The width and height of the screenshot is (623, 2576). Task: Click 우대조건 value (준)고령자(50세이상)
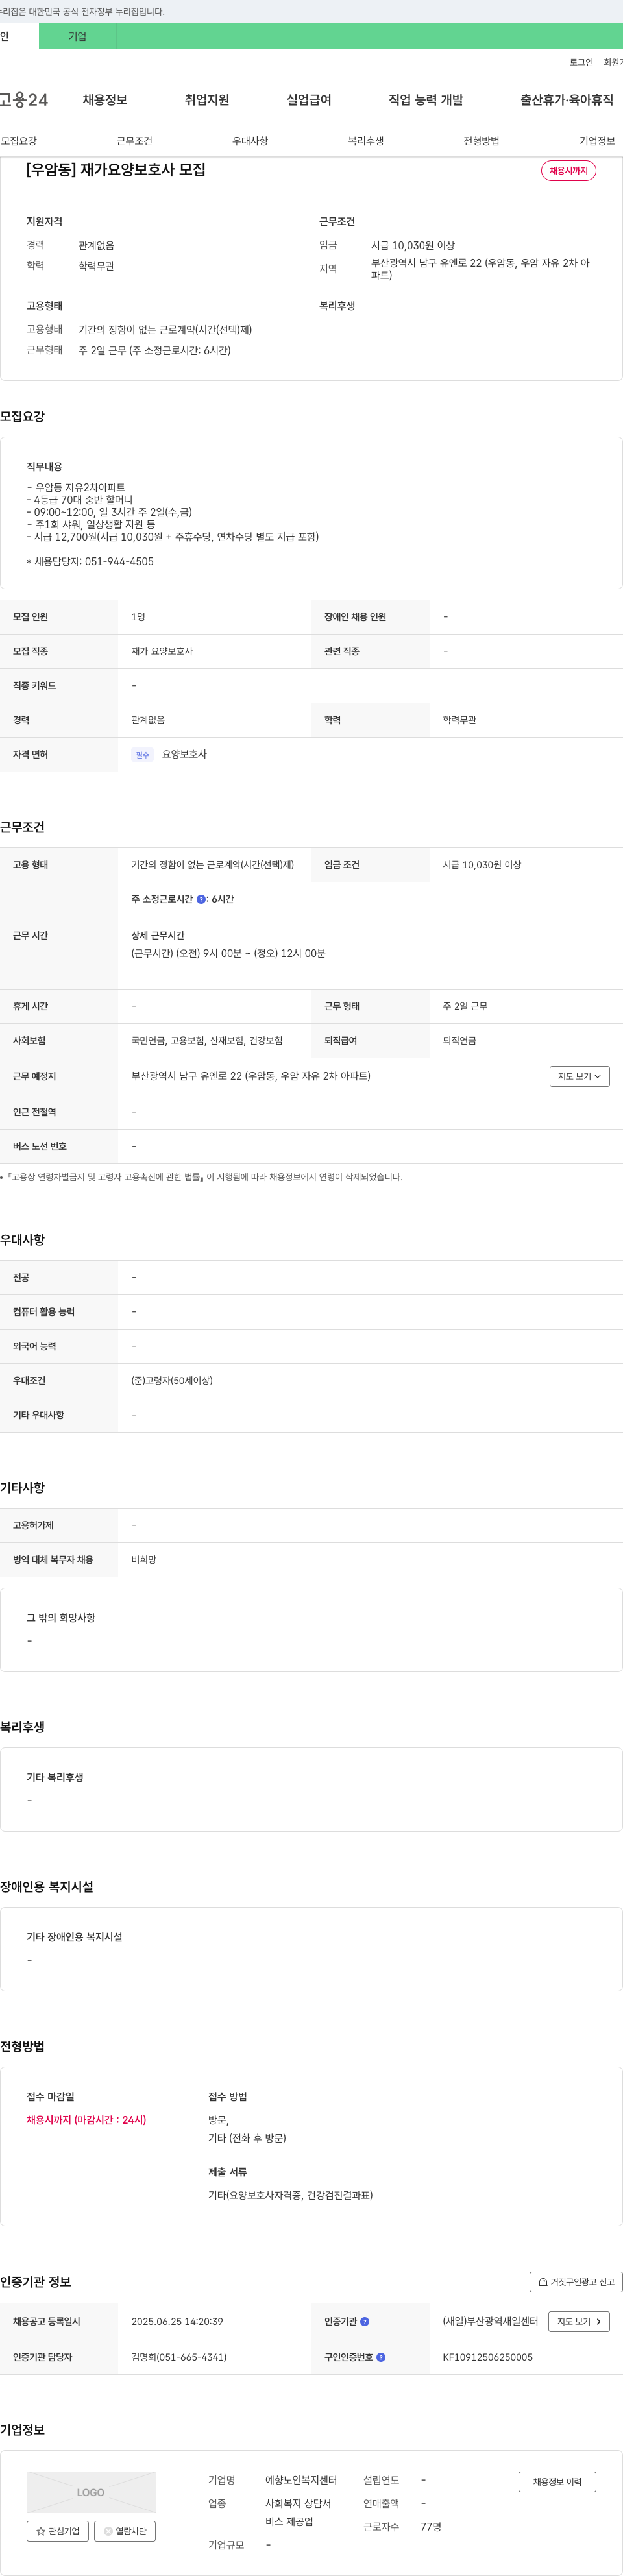click(x=172, y=1380)
